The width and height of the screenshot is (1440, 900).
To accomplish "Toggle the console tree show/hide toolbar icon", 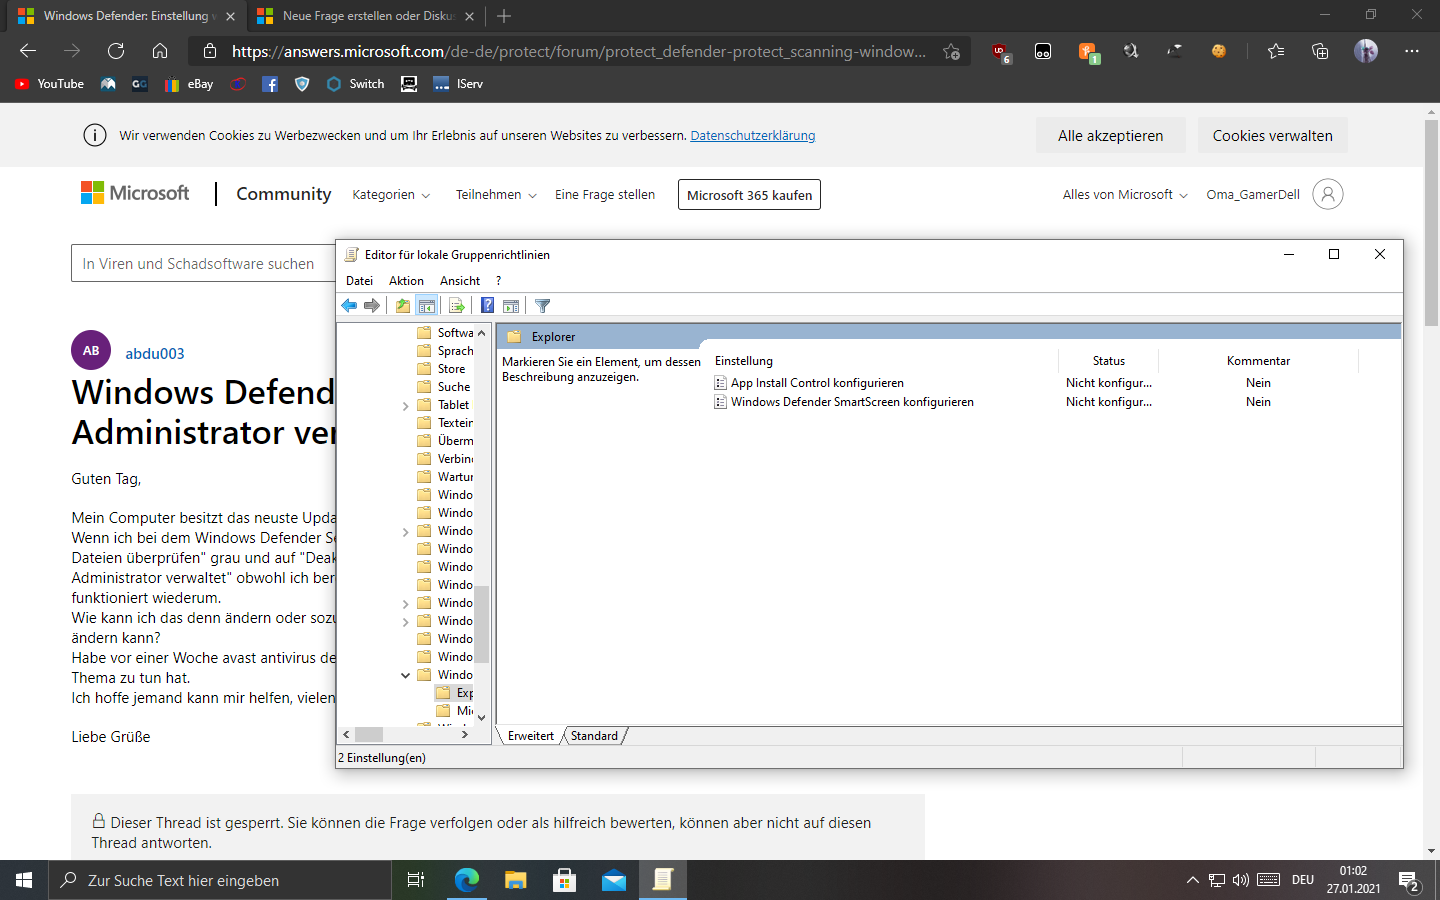I will click(427, 306).
